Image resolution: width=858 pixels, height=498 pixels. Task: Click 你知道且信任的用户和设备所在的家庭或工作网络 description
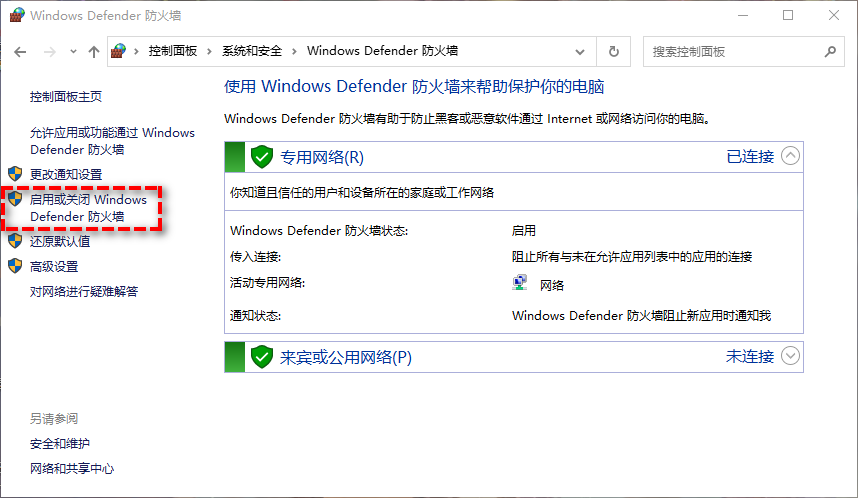point(362,193)
